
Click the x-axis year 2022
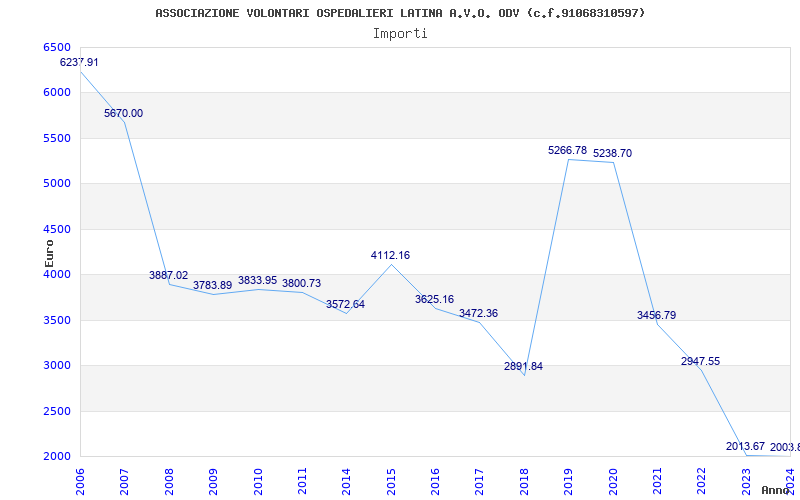702,481
